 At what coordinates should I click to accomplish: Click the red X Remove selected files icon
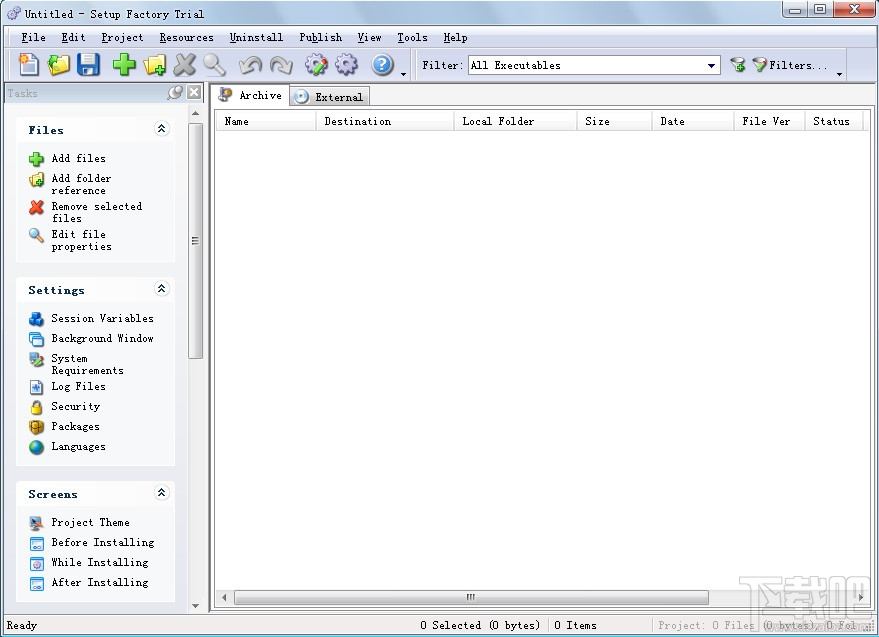[x=36, y=207]
